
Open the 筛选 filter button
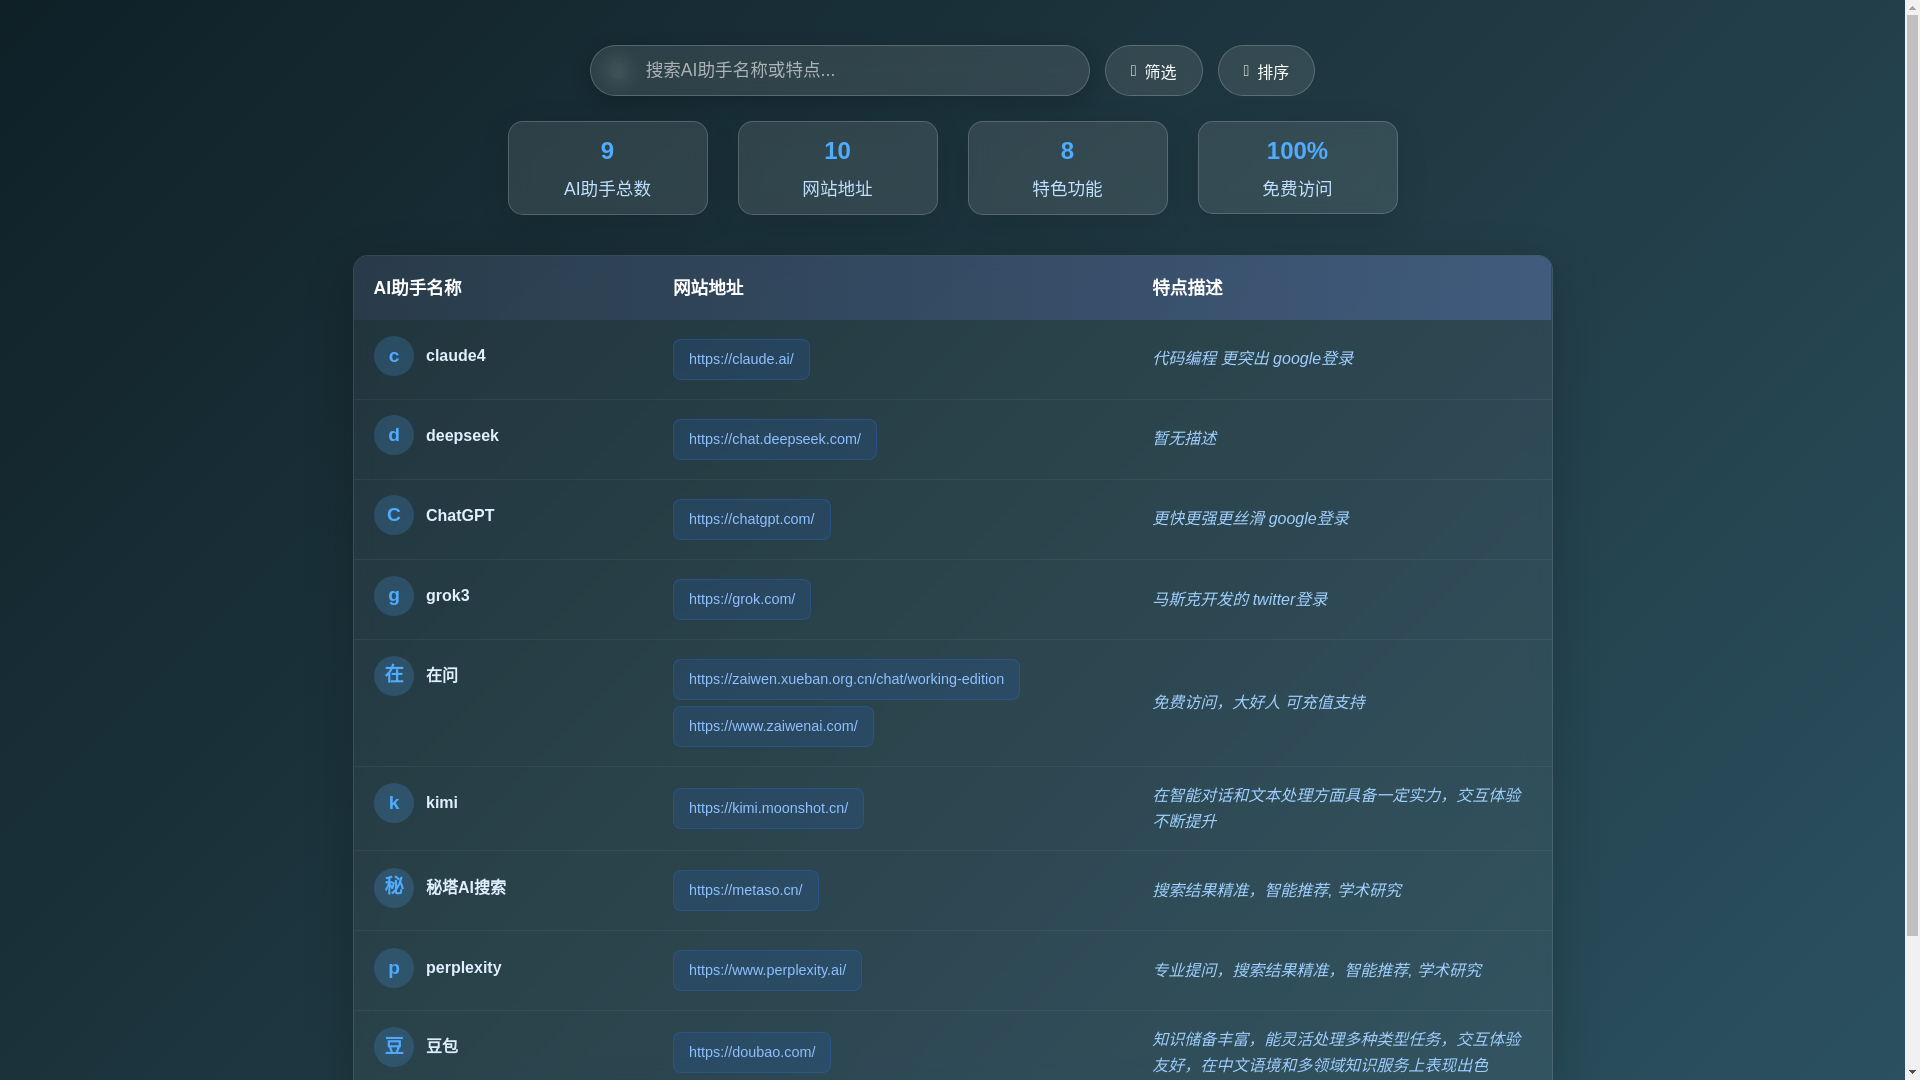pyautogui.click(x=1153, y=71)
